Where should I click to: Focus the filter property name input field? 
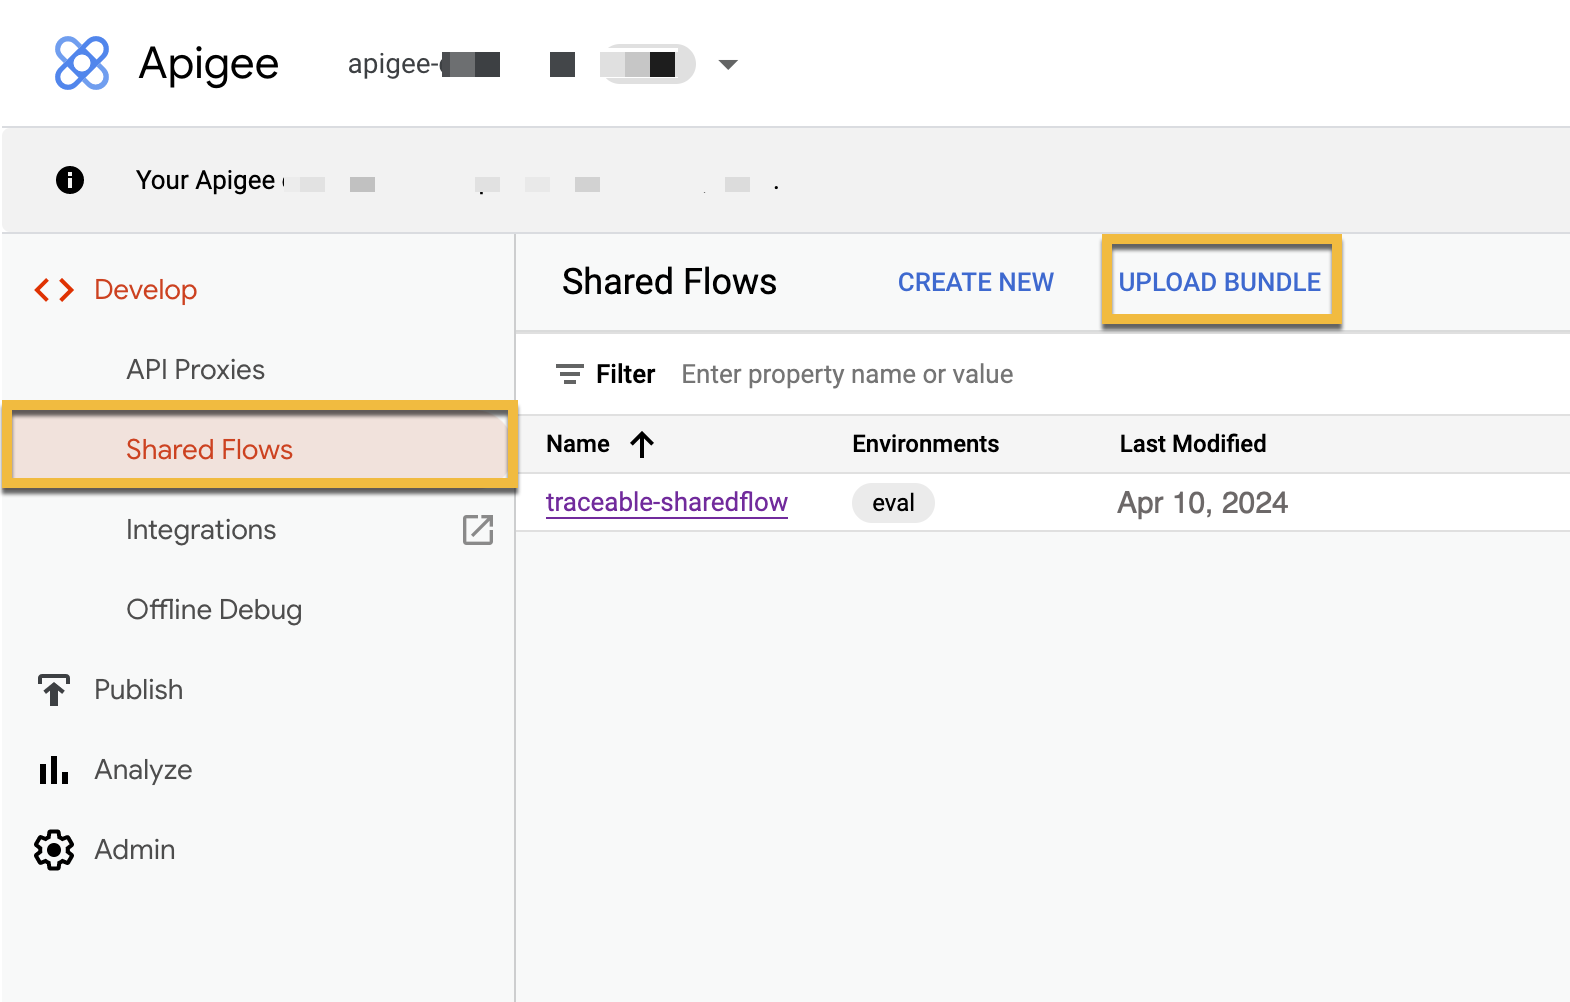847,374
